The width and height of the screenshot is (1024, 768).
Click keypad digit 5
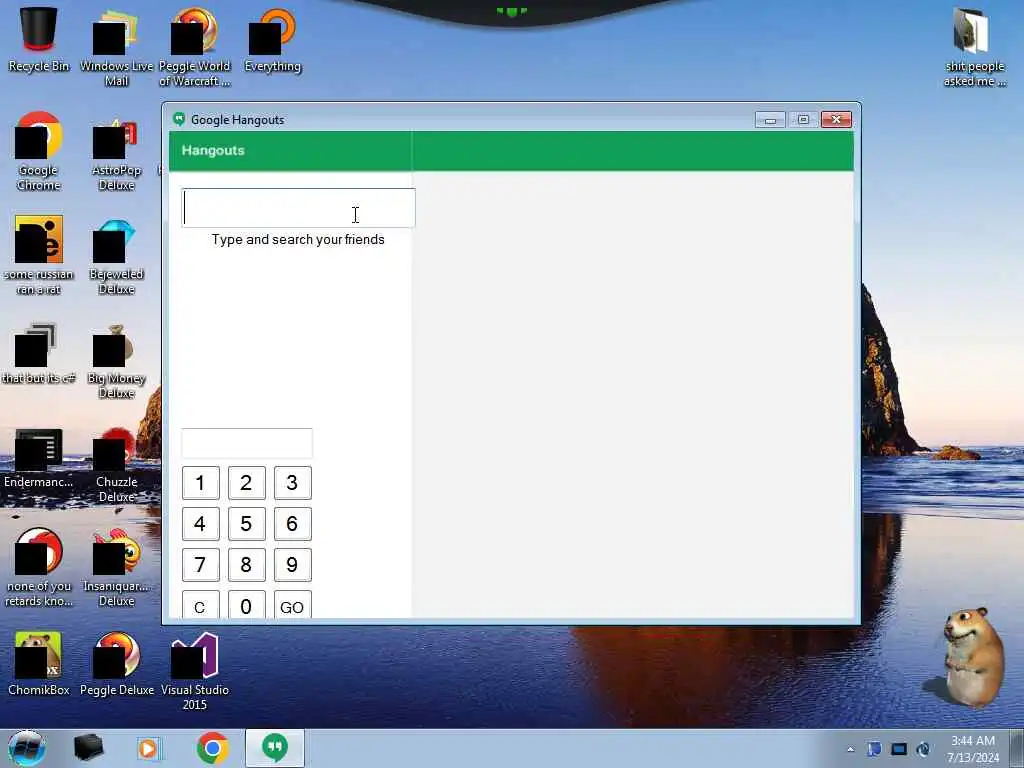[x=246, y=524]
